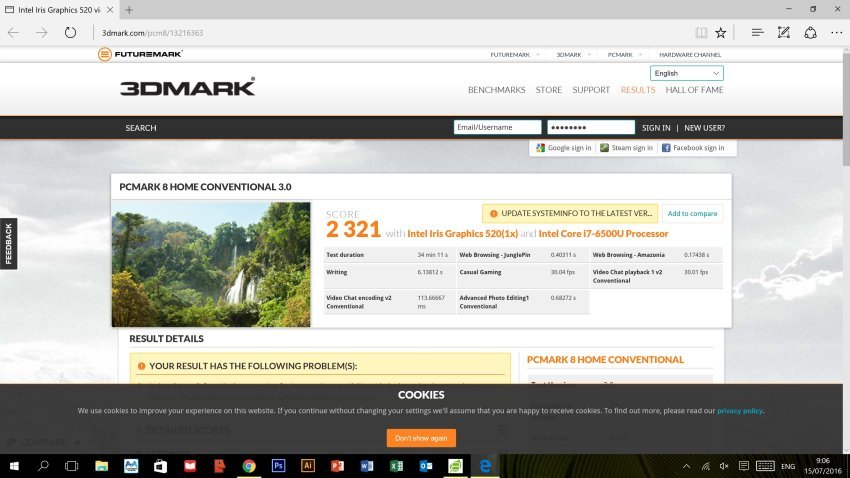Expand the FUTUREMARK top menu dropdown
The width and height of the screenshot is (850, 478).
514,55
